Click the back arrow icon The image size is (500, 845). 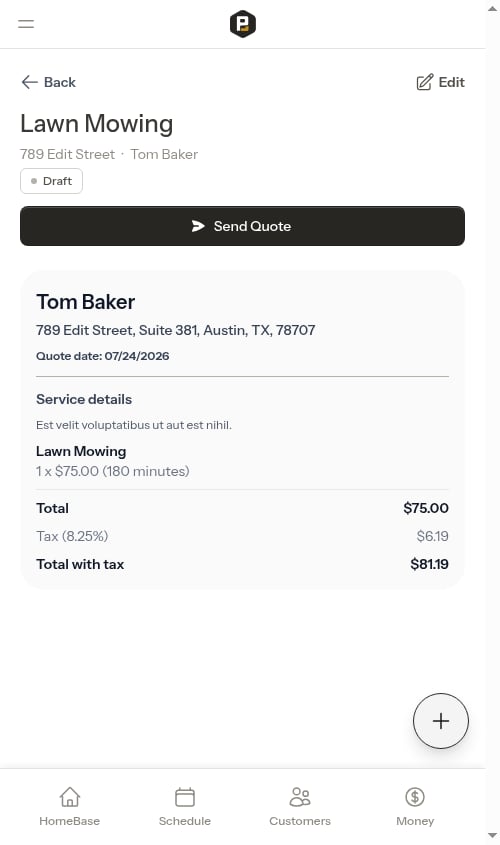tap(29, 82)
